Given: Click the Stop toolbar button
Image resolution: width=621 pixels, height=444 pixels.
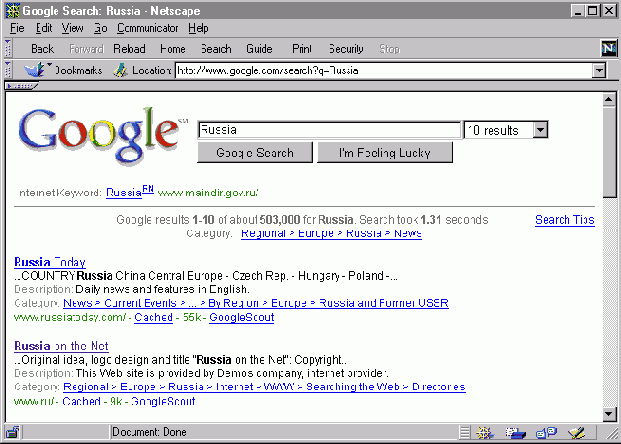Looking at the screenshot, I should [390, 49].
